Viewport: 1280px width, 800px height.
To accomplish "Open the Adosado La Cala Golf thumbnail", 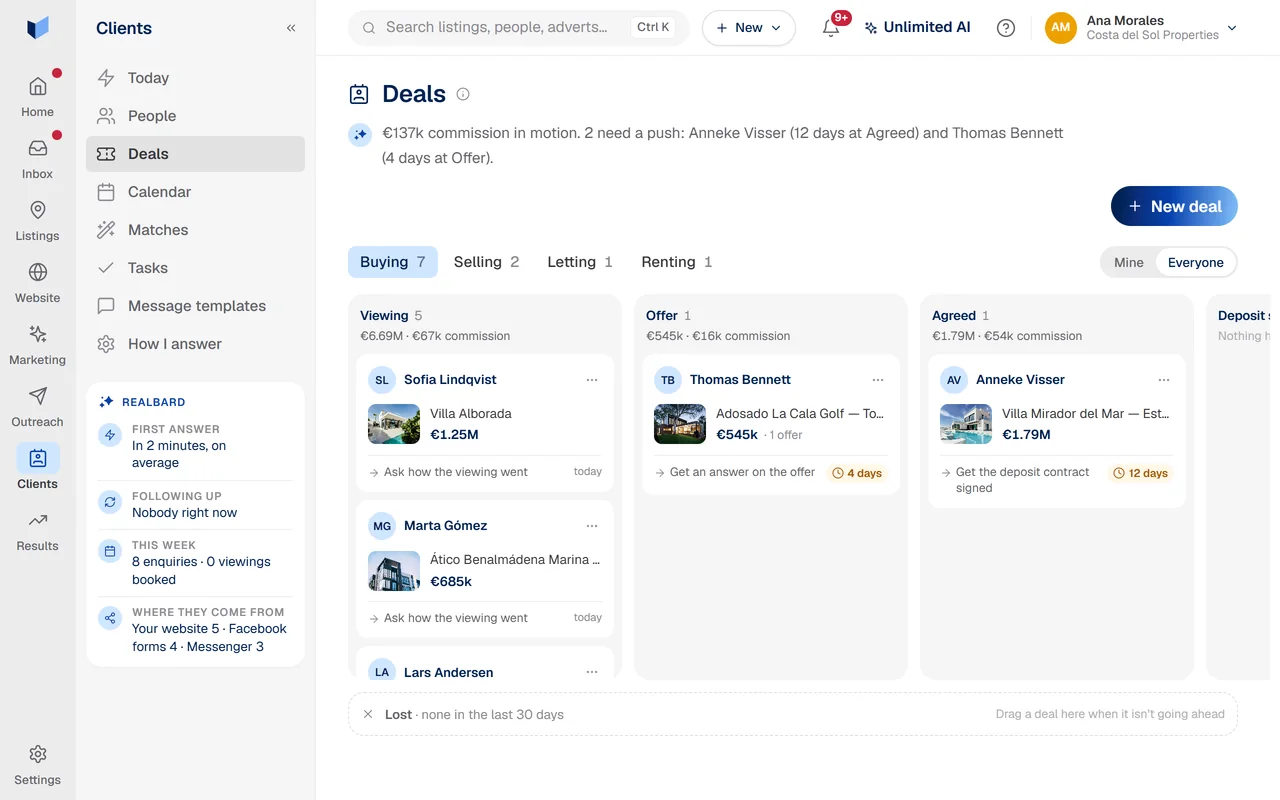I will click(680, 424).
